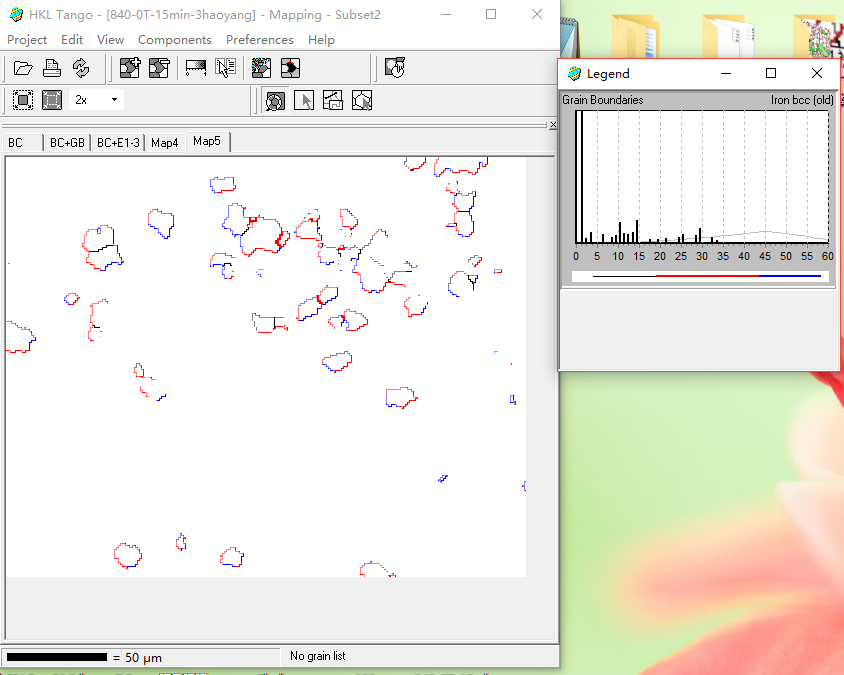Open the Project menu
This screenshot has width=844, height=675.
pyautogui.click(x=27, y=40)
